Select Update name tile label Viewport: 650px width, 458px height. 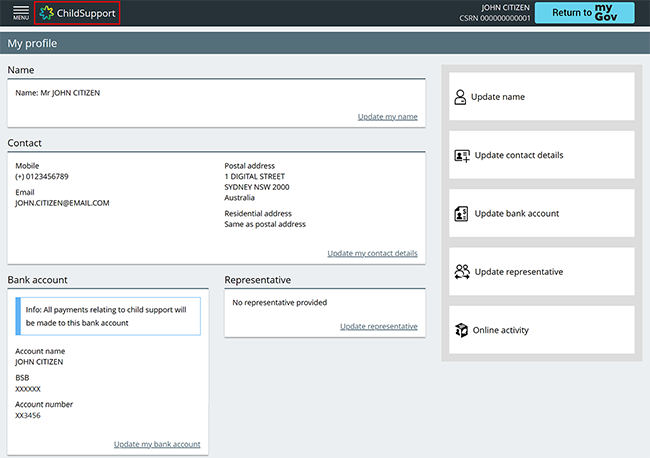tap(498, 97)
